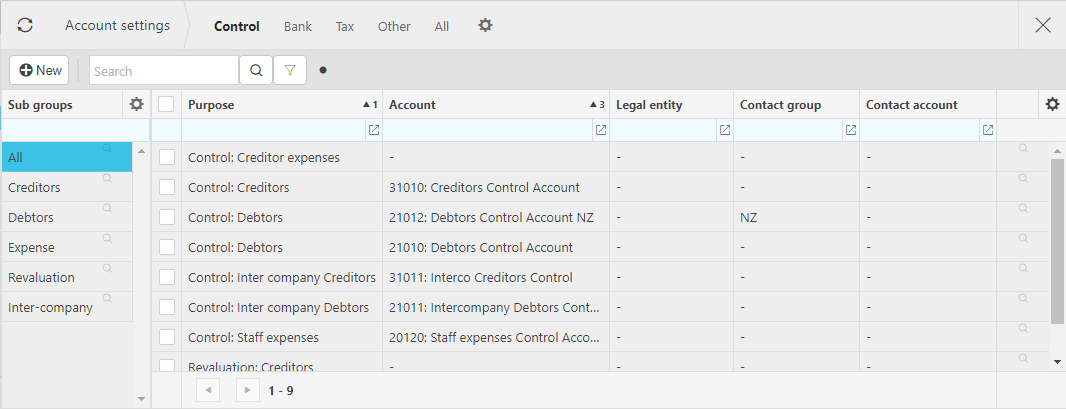Switch to the Control tab

coord(237,26)
